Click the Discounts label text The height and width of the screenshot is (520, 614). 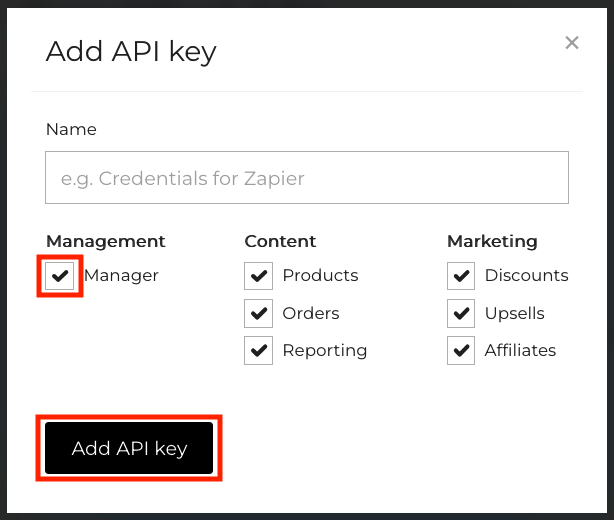click(x=526, y=275)
